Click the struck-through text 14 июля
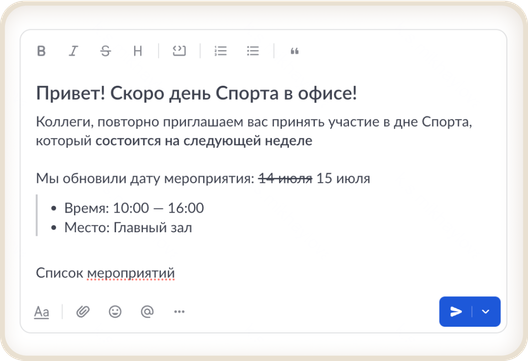Viewport: 528px width, 361px height. pos(285,178)
